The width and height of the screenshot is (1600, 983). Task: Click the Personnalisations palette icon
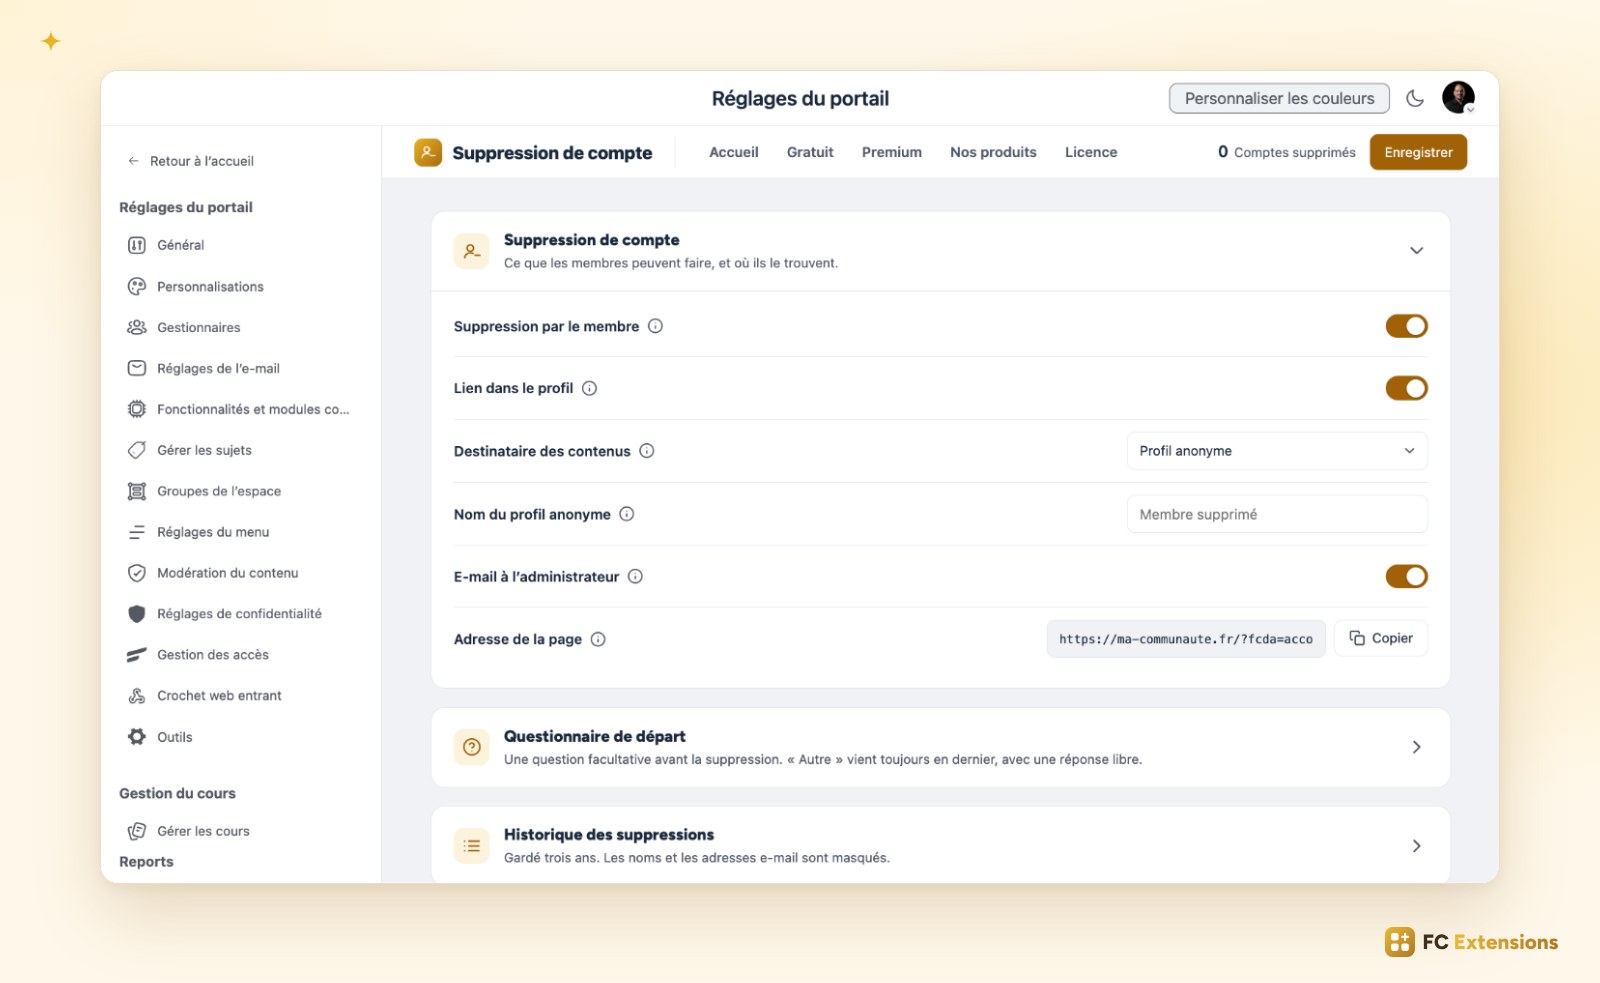[137, 287]
